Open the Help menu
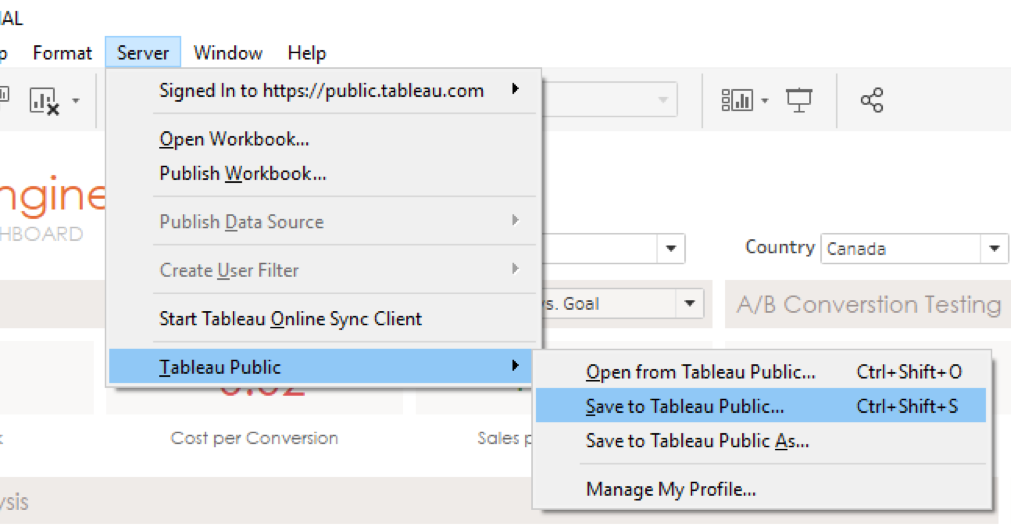Image resolution: width=1011 pixels, height=527 pixels. pyautogui.click(x=307, y=53)
